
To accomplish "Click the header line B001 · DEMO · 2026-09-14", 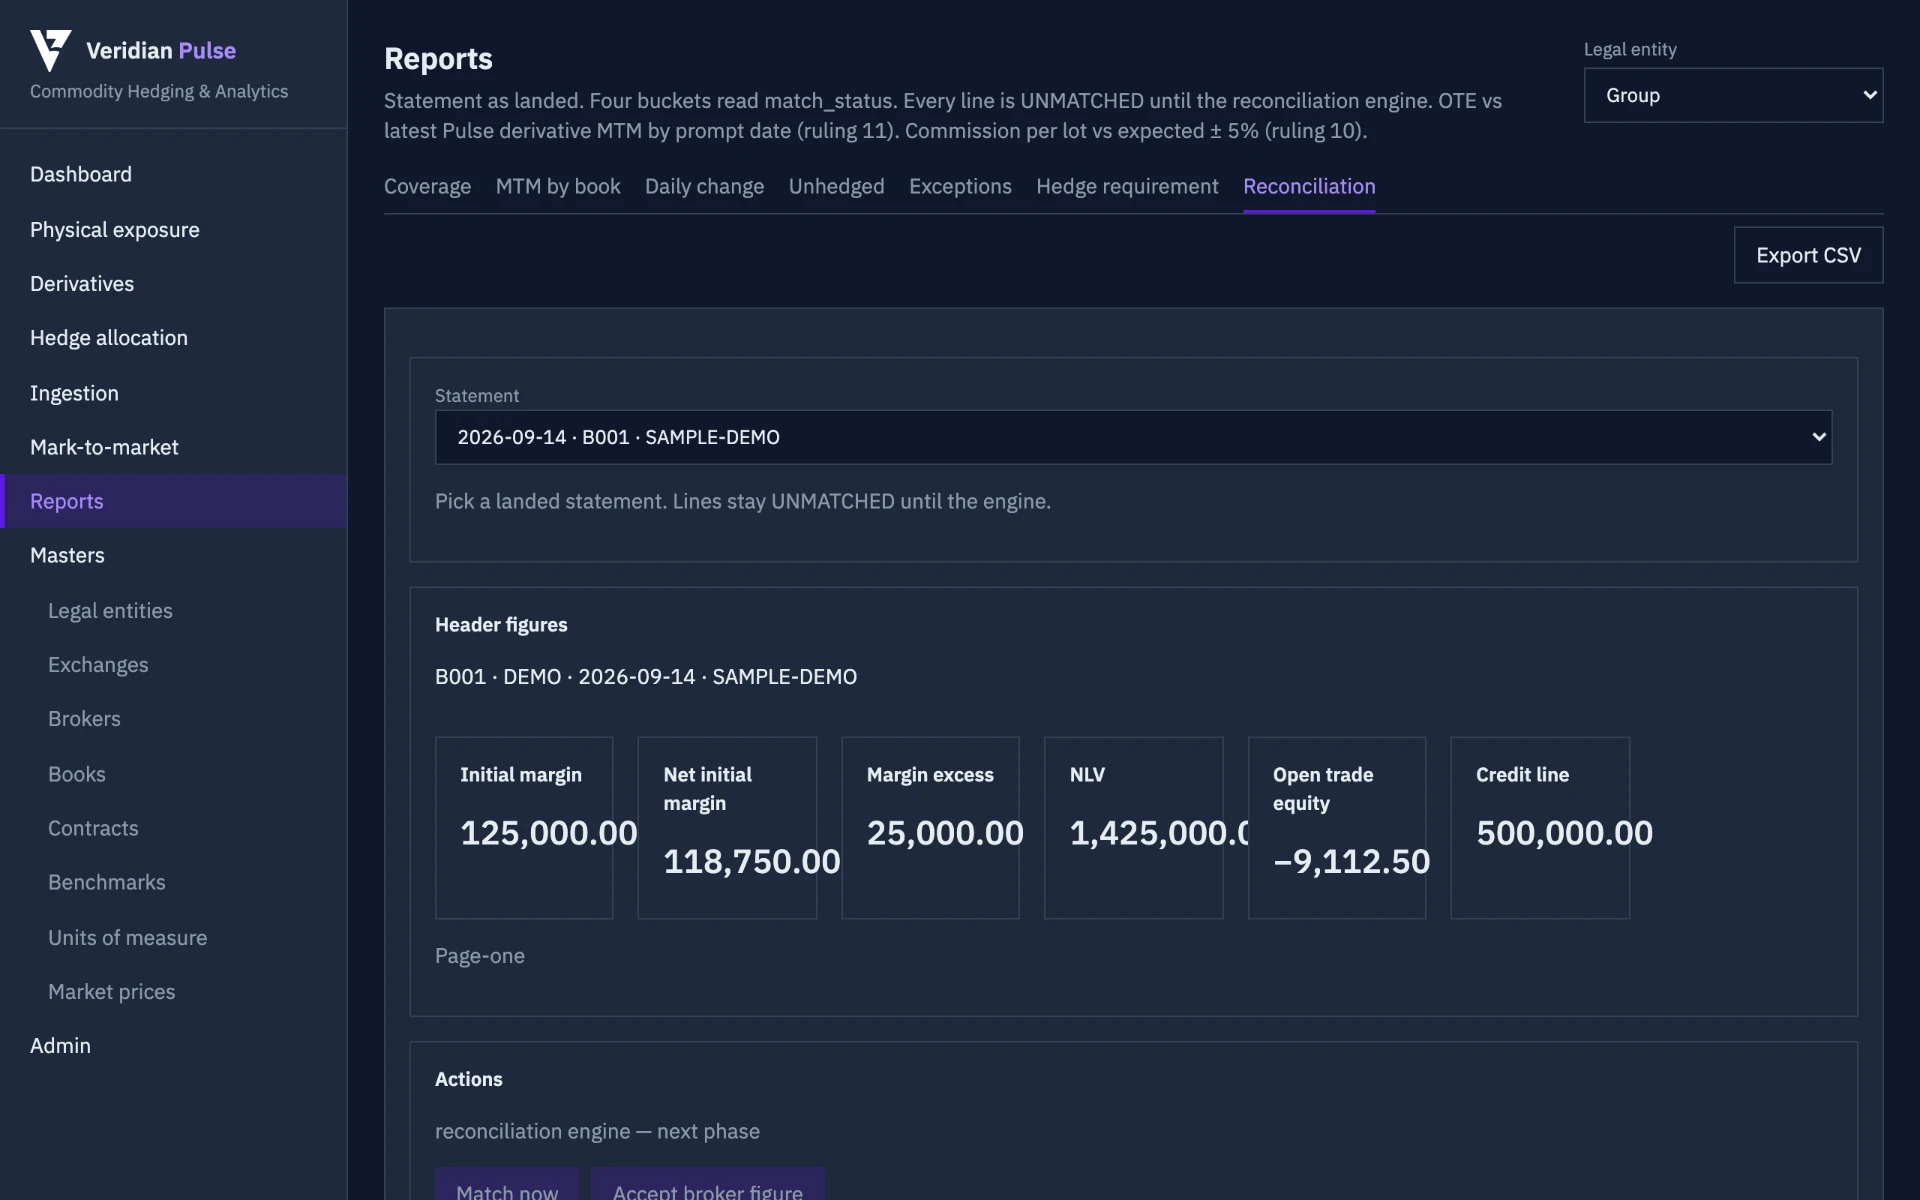I will click(x=645, y=676).
